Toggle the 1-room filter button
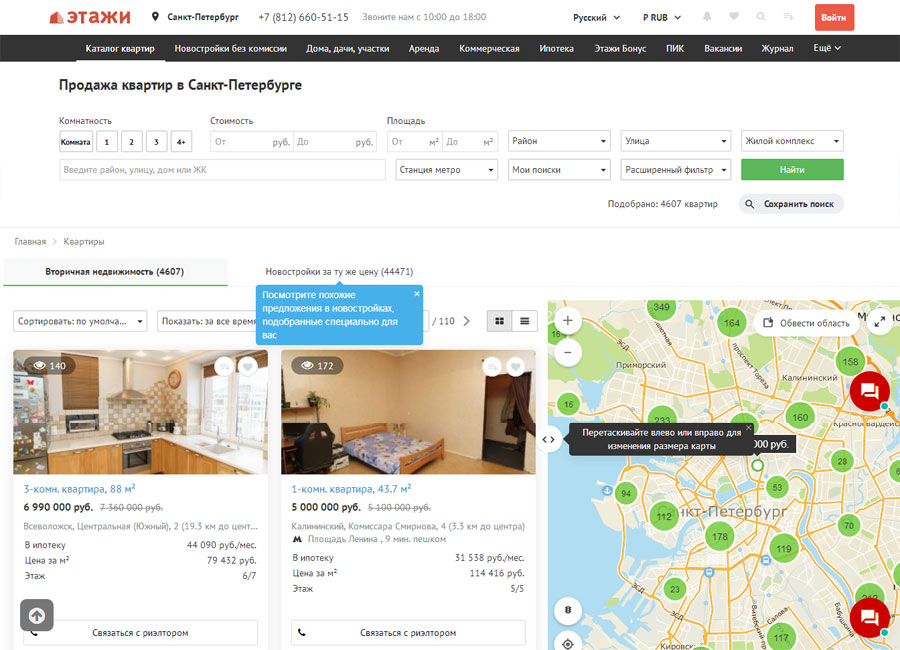The width and height of the screenshot is (900, 650). [x=107, y=141]
